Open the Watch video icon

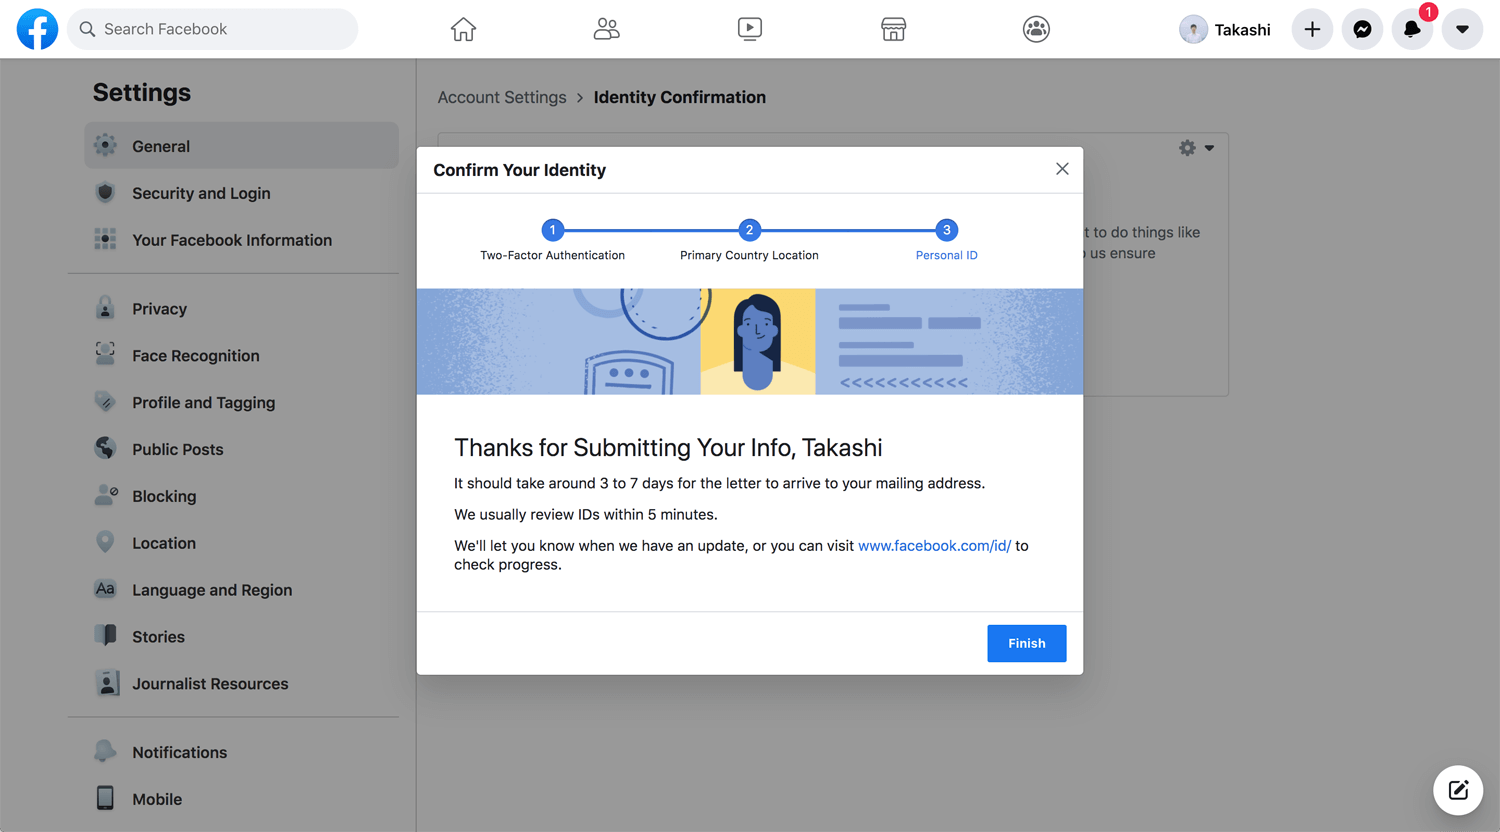coord(750,29)
